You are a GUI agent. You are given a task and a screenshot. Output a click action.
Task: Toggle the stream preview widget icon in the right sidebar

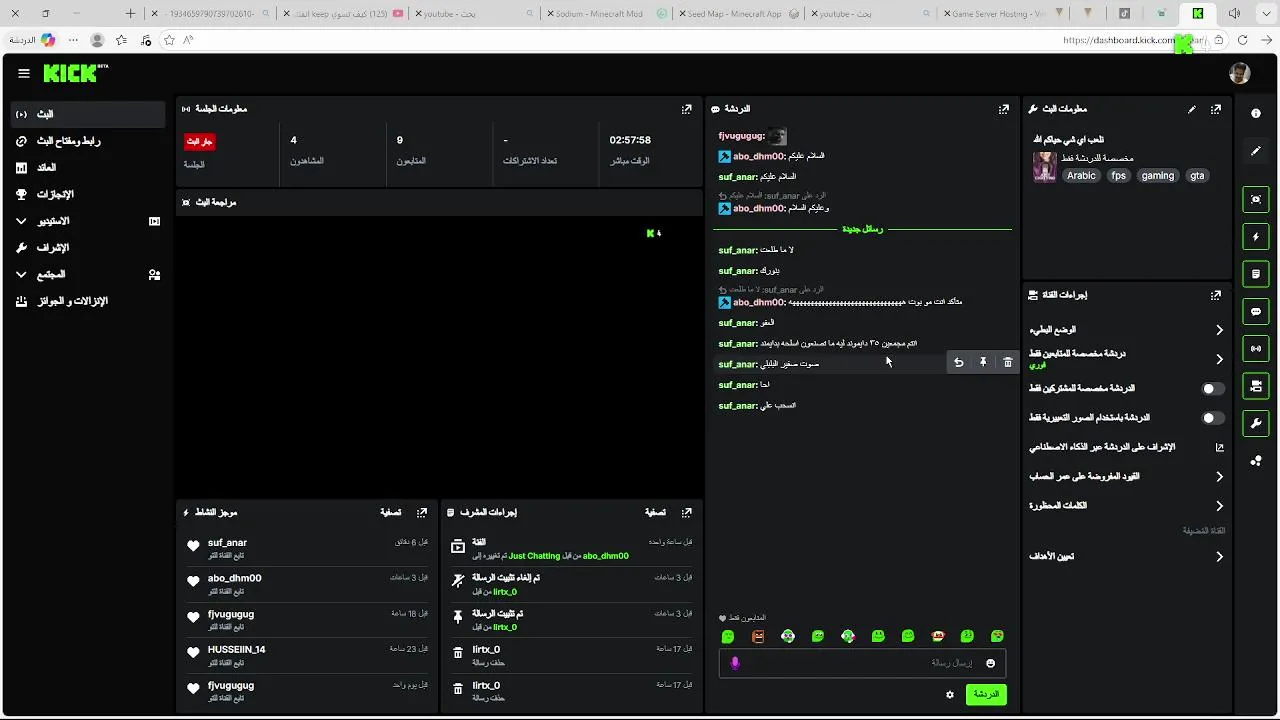point(1256,199)
